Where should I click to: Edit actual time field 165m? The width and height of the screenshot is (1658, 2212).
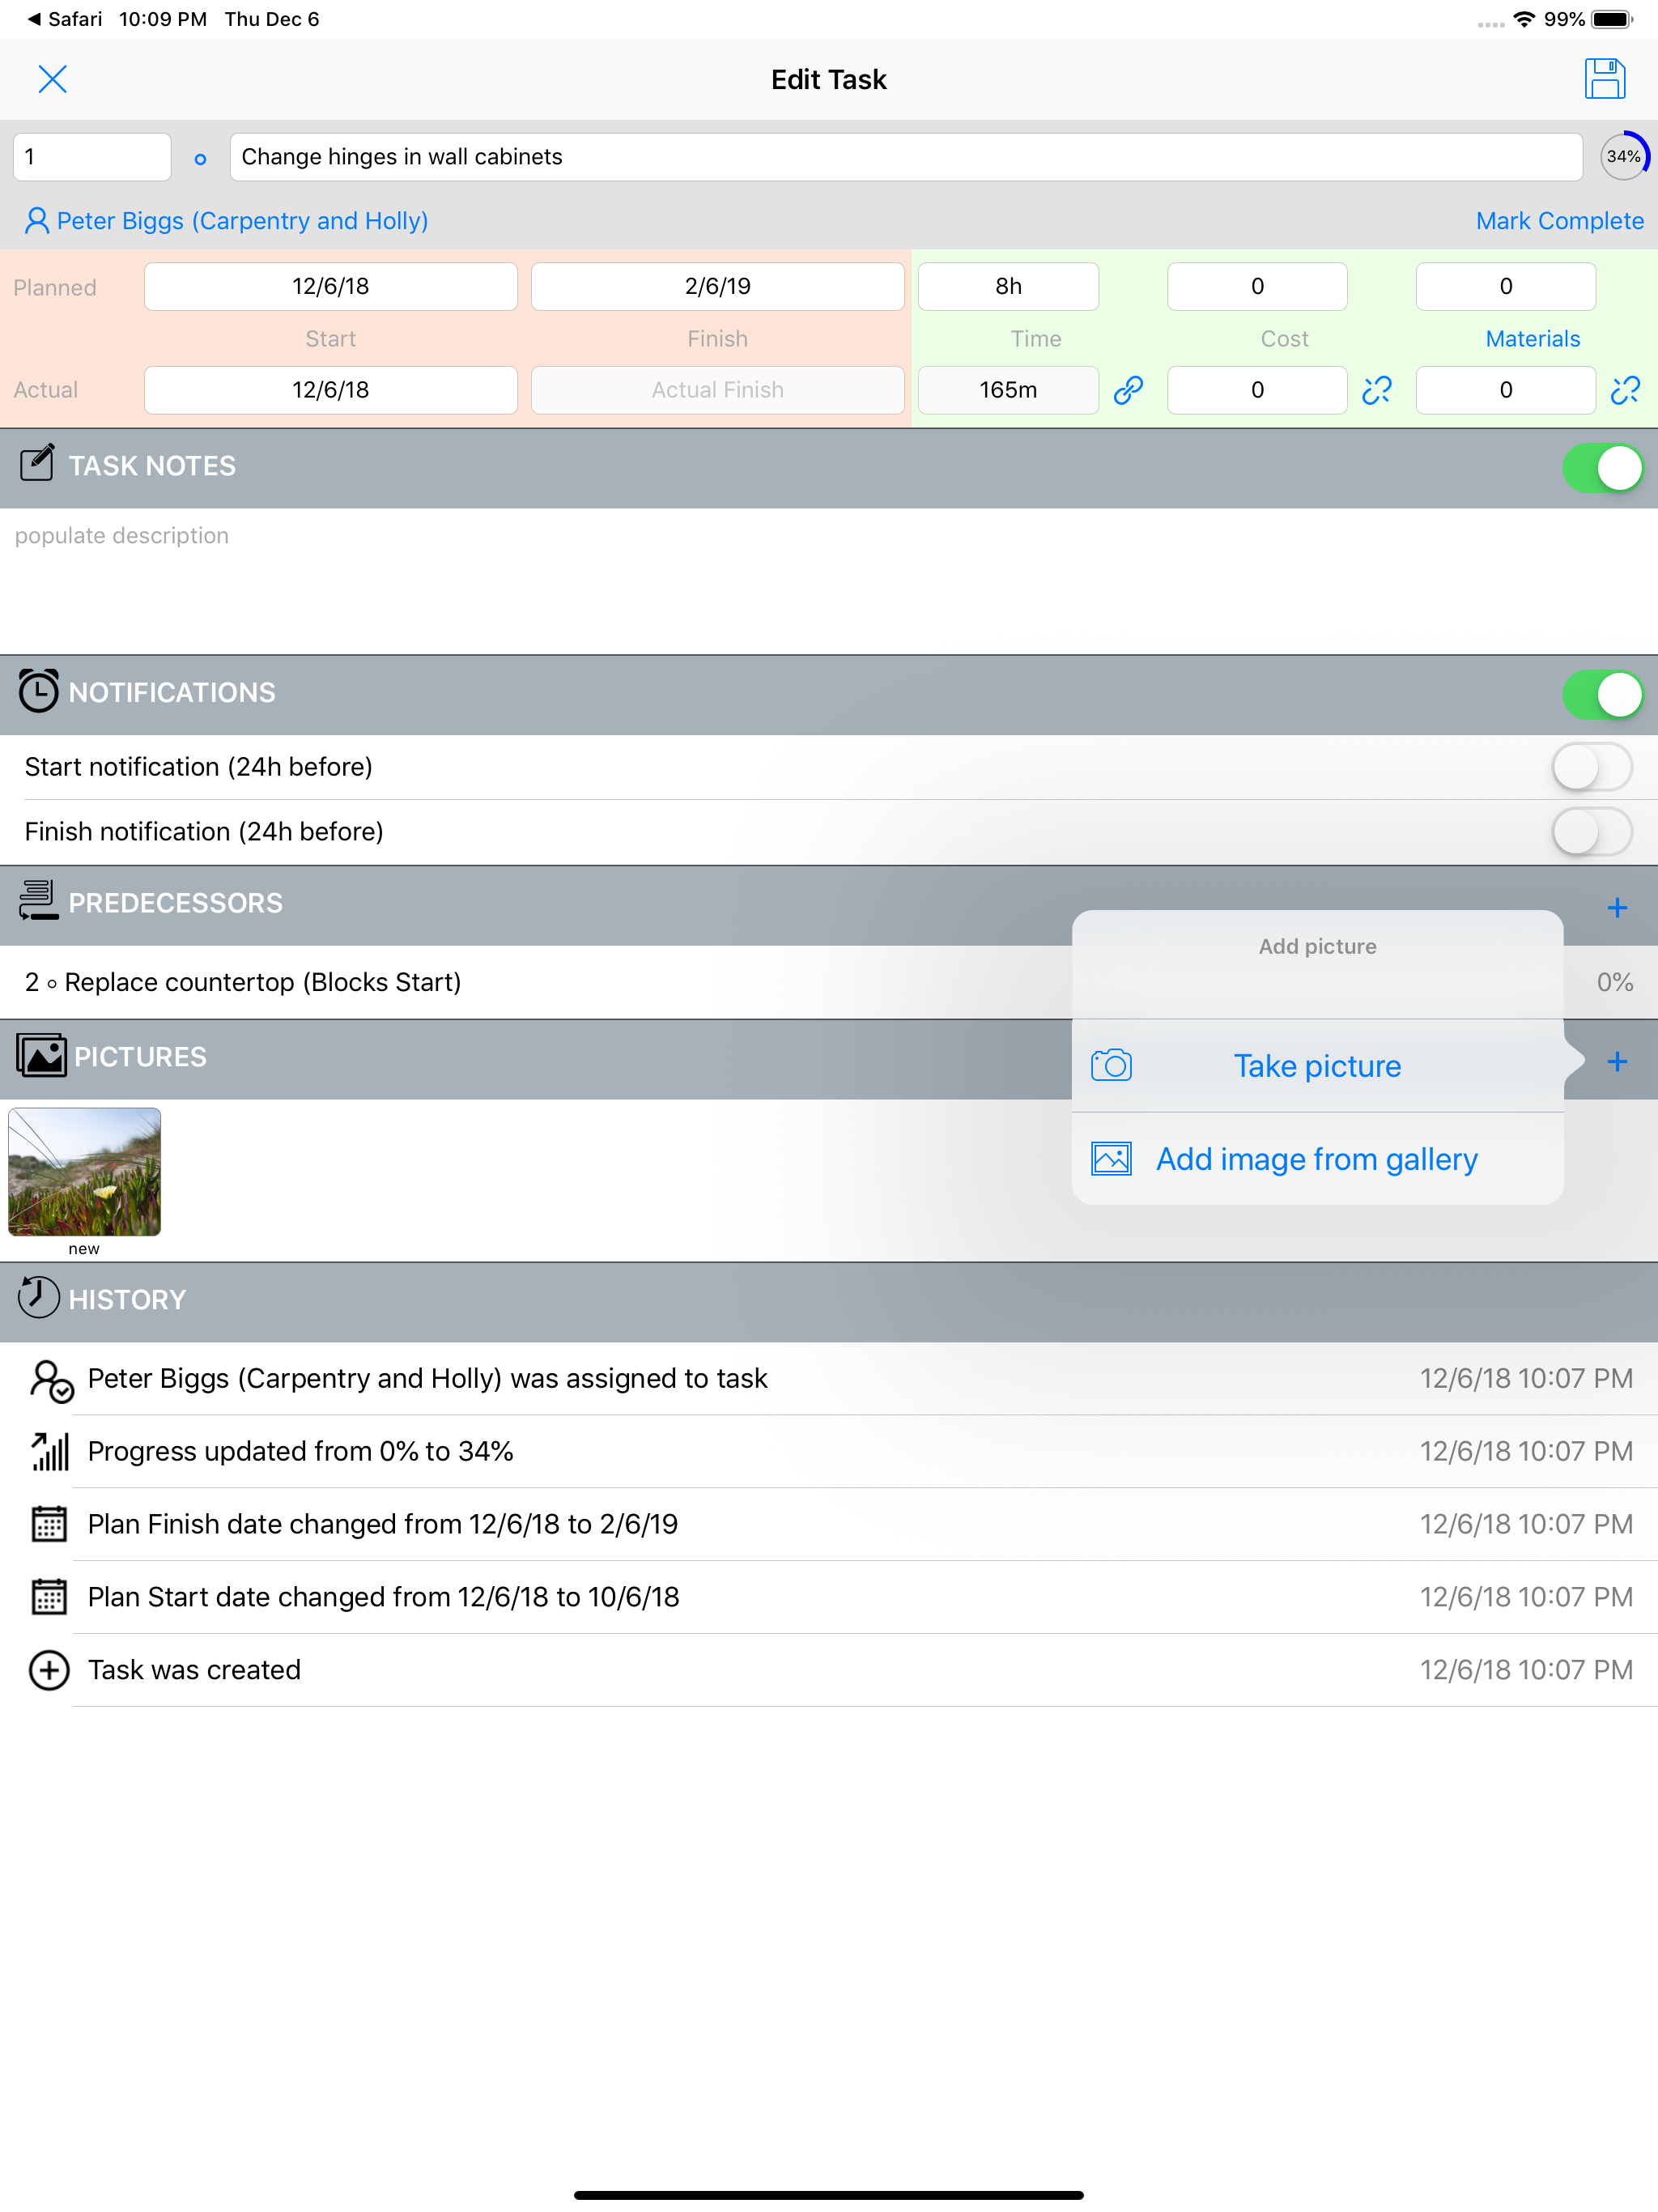[x=1008, y=390]
